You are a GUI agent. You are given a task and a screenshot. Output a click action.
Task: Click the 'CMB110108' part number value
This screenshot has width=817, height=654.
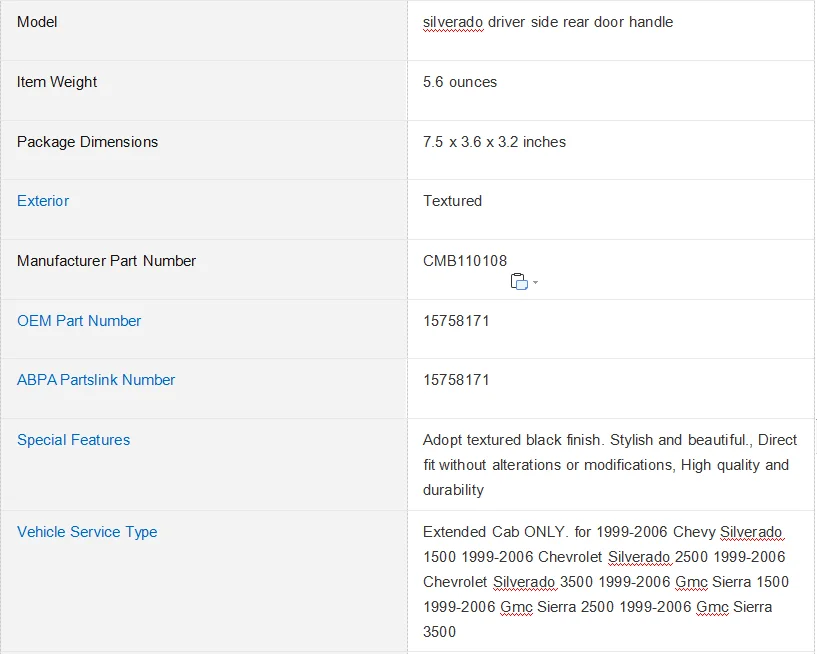465,261
